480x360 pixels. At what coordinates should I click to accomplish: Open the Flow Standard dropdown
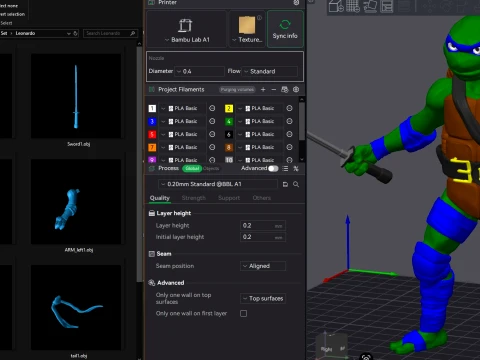[270, 71]
